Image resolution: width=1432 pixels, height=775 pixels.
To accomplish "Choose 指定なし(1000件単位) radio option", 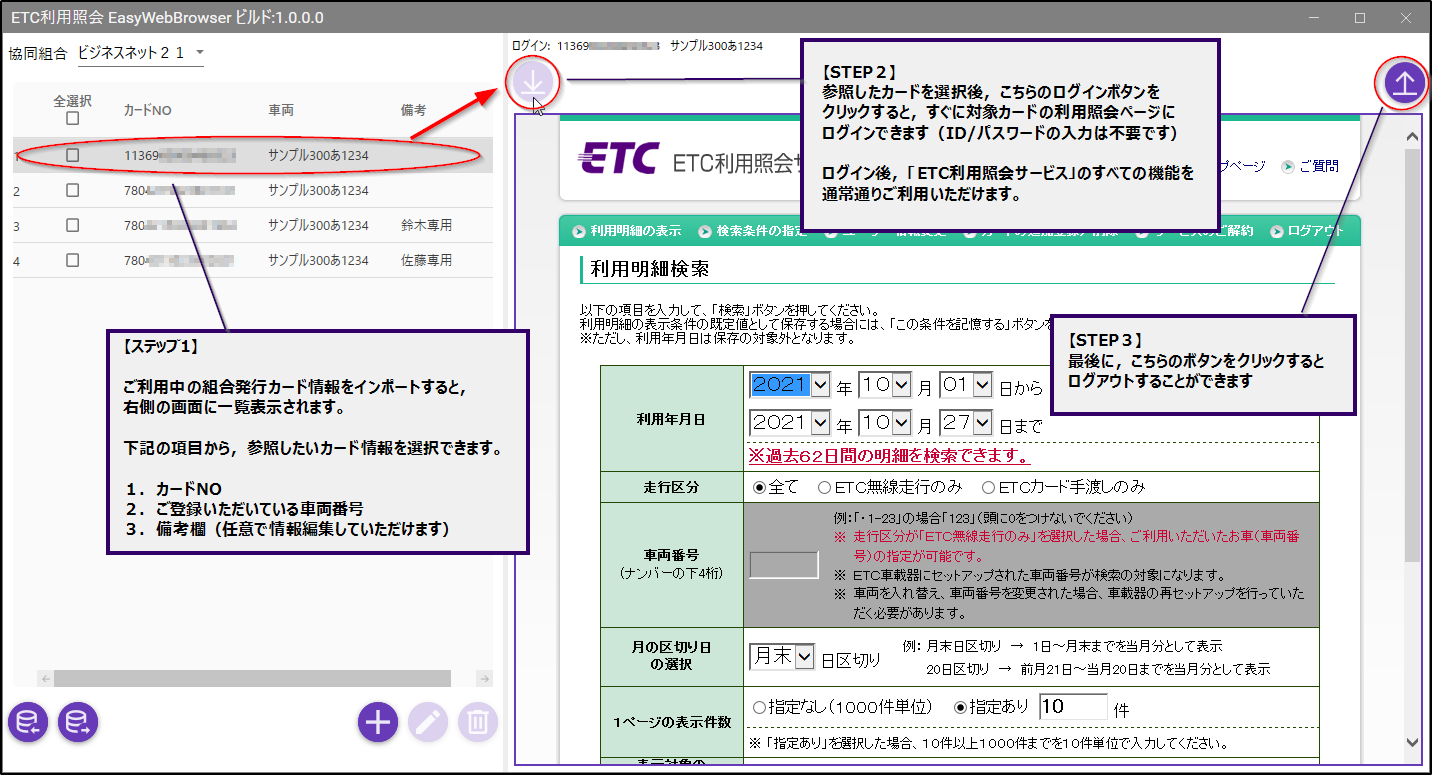I will coord(759,707).
